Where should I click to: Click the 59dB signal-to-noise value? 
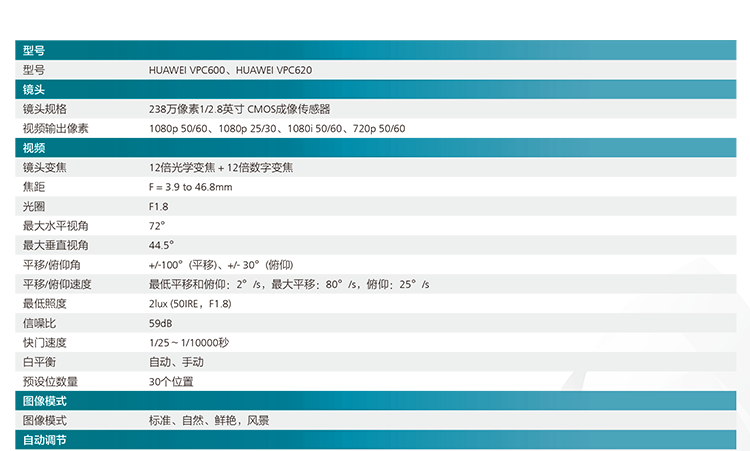pyautogui.click(x=161, y=323)
